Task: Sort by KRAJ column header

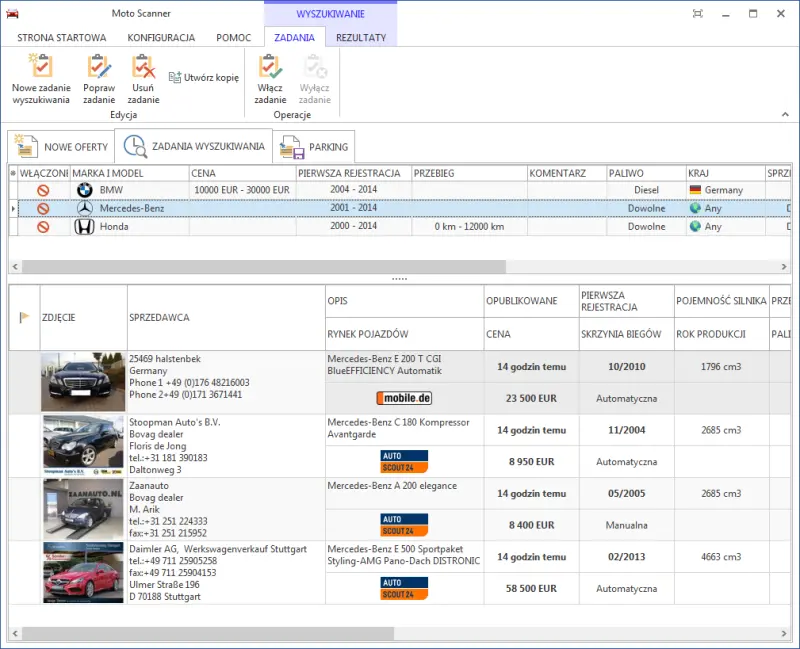Action: point(726,173)
